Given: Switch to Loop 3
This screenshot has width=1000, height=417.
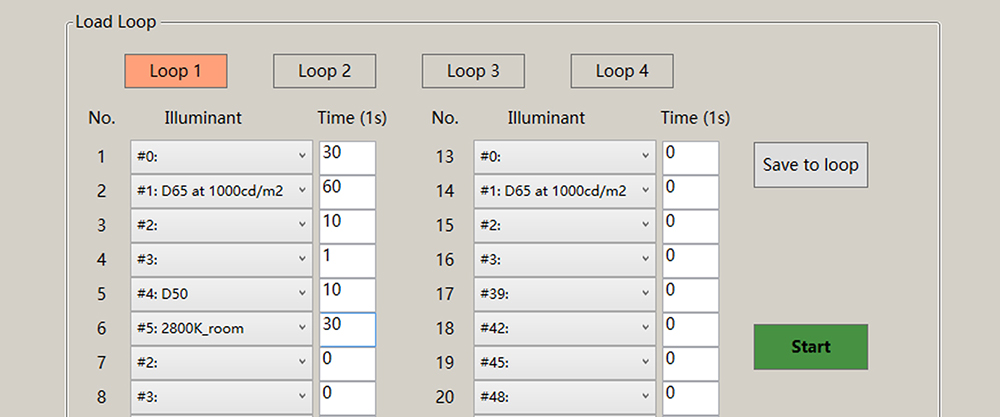Looking at the screenshot, I should [473, 71].
